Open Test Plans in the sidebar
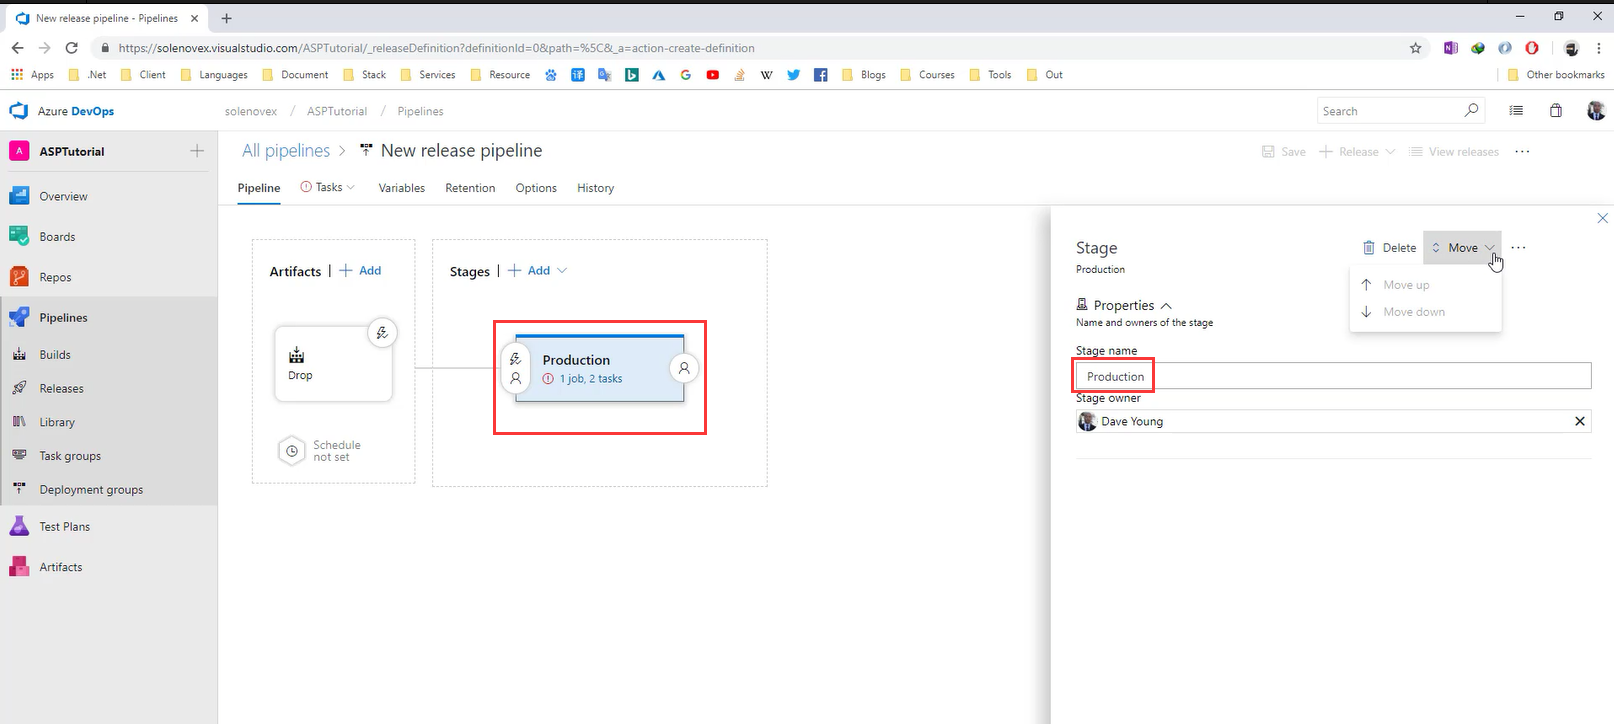1614x724 pixels. point(64,527)
